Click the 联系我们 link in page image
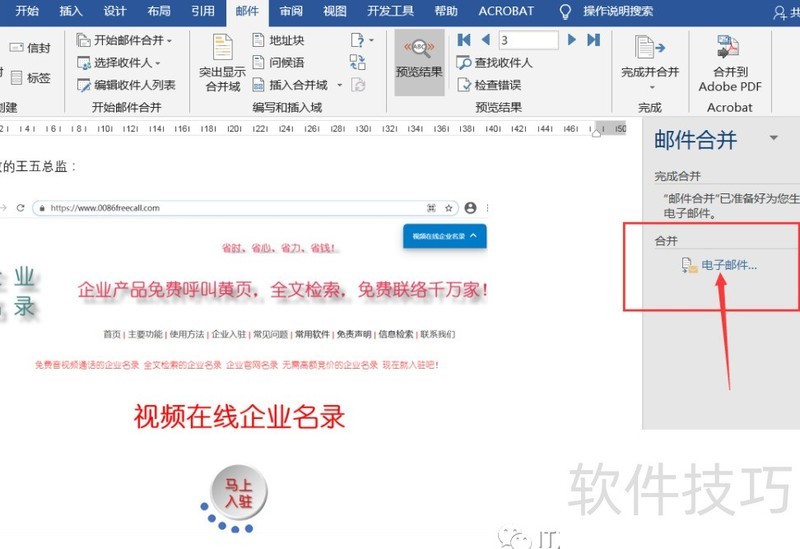Screen dimensions: 800x549 437,334
